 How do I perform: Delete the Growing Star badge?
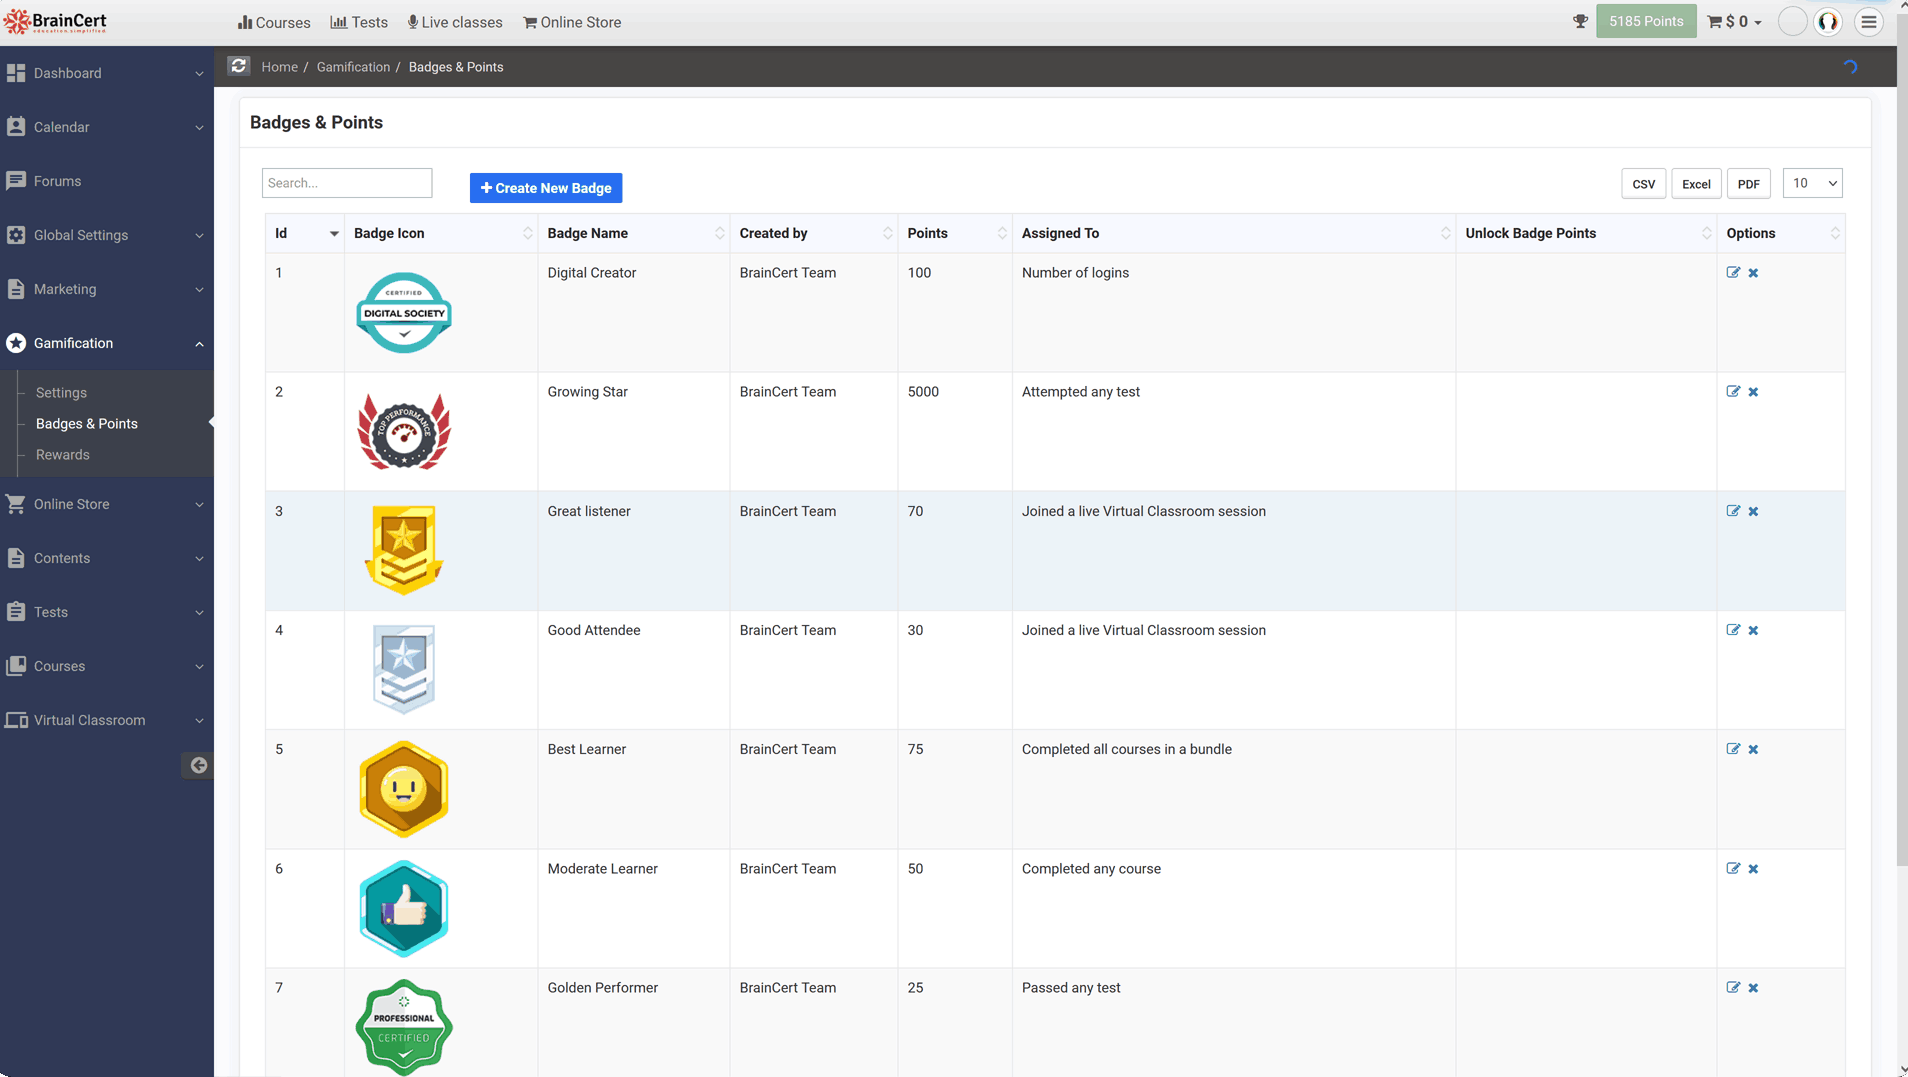(x=1753, y=392)
